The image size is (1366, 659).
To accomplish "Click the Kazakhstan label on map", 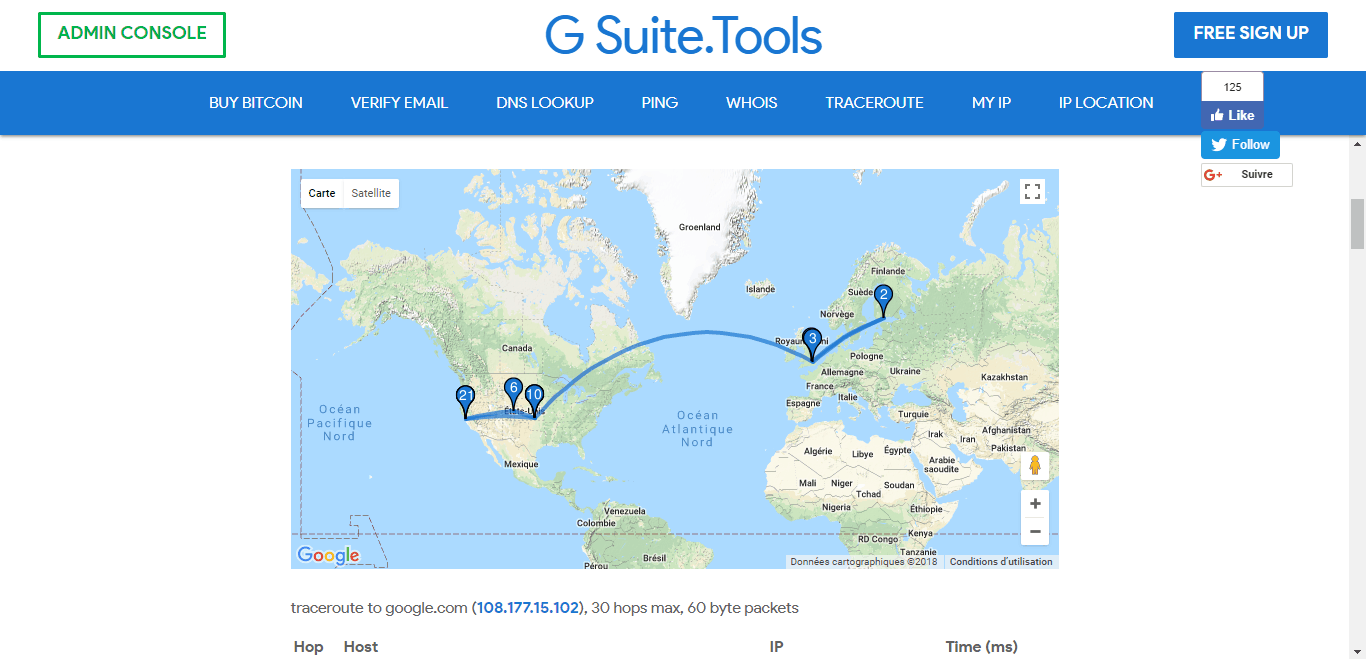I will pyautogui.click(x=1004, y=377).
